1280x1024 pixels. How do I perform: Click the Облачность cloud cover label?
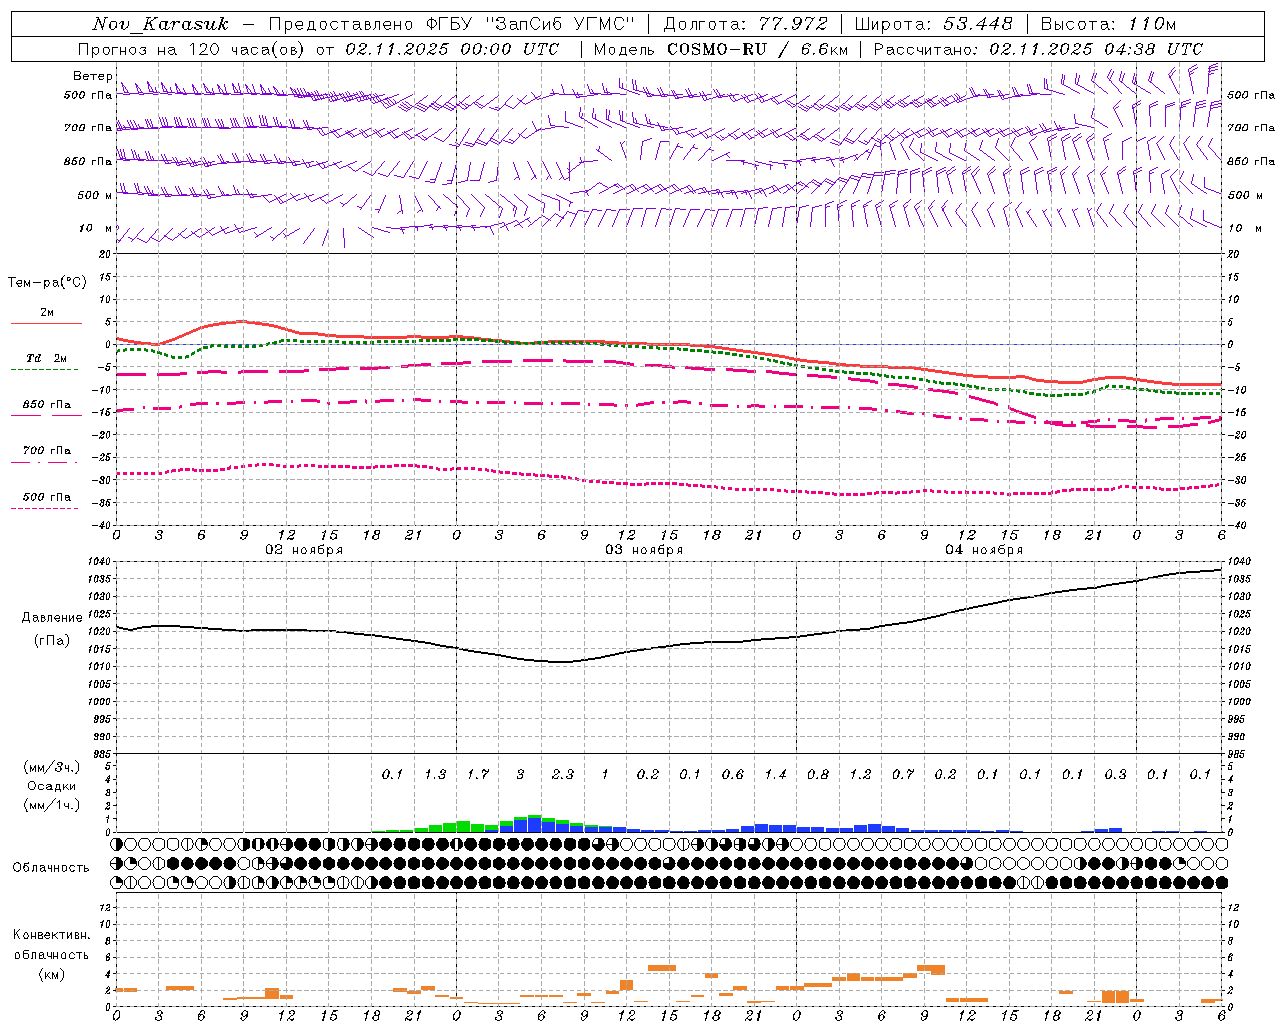[x=51, y=868]
